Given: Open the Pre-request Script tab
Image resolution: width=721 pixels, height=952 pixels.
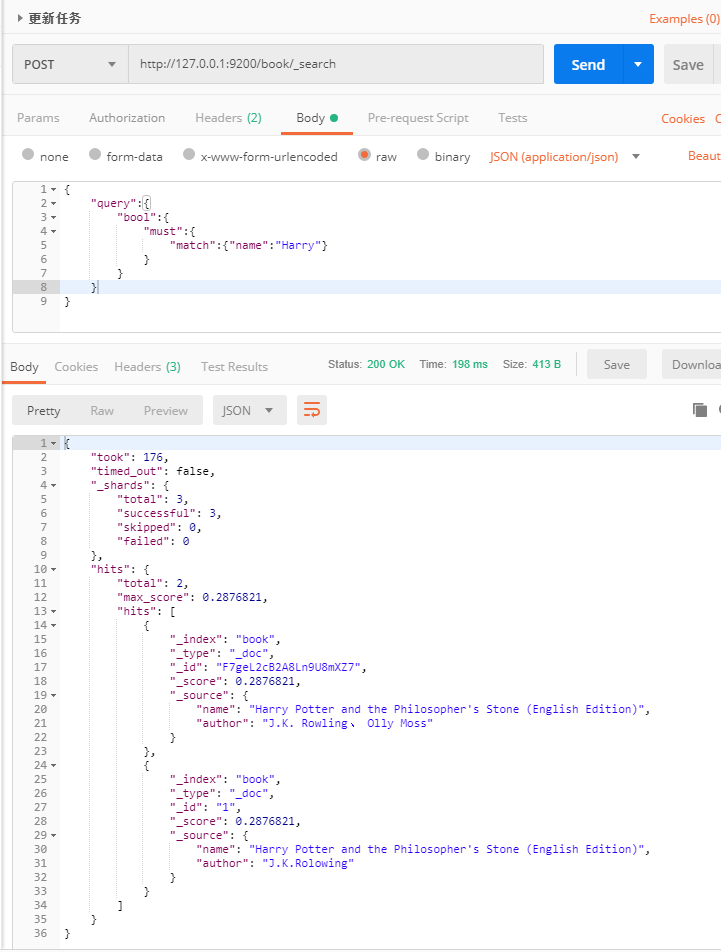Looking at the screenshot, I should (418, 118).
